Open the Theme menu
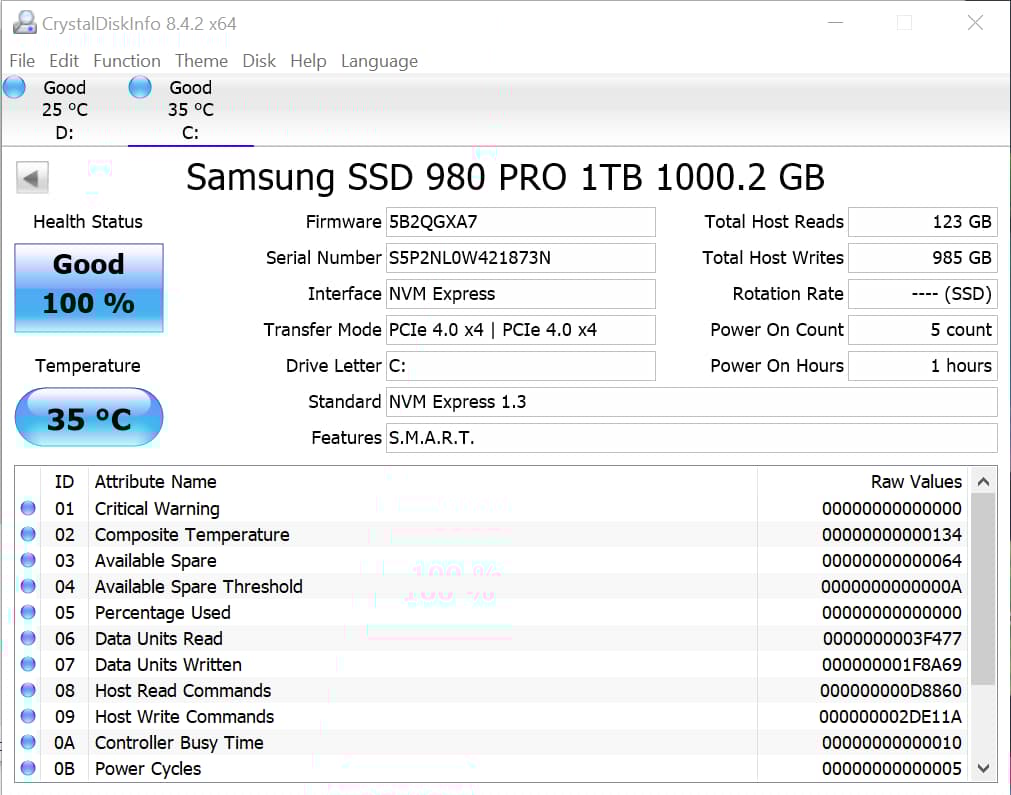The width and height of the screenshot is (1011, 795). (x=201, y=61)
